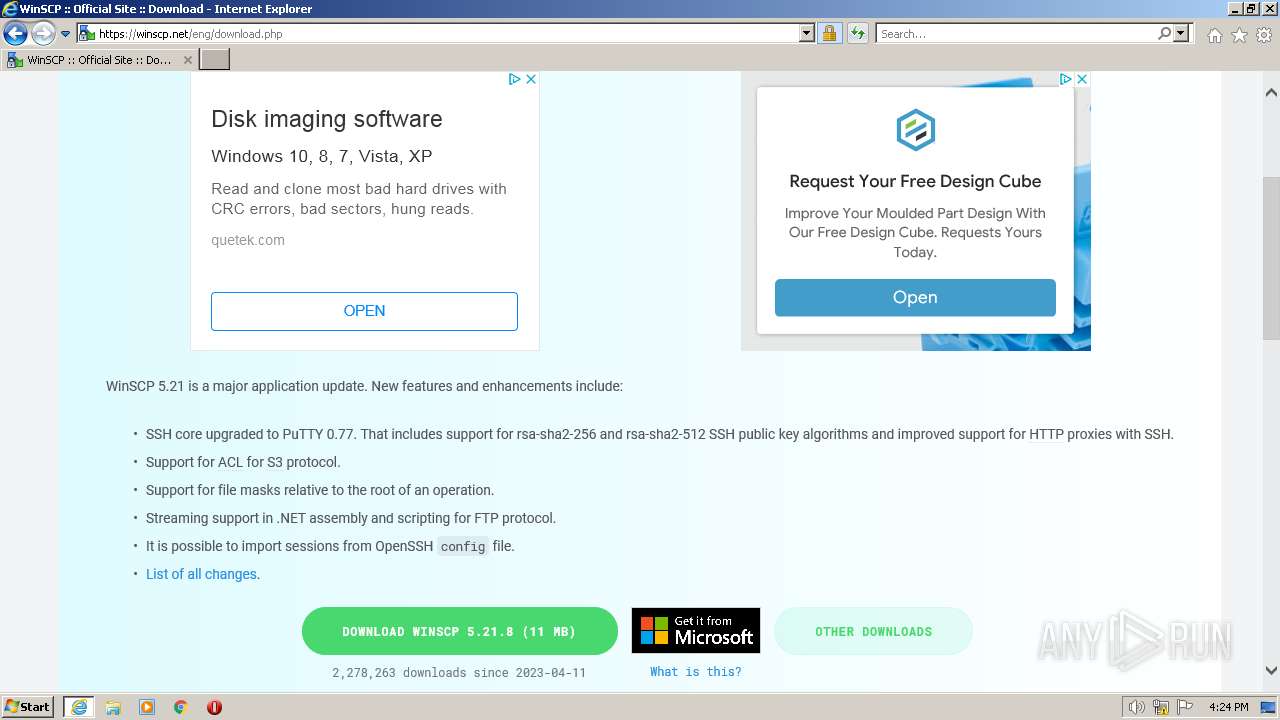
Task: Click the vertical scrollbar thumb
Action: point(1271,258)
